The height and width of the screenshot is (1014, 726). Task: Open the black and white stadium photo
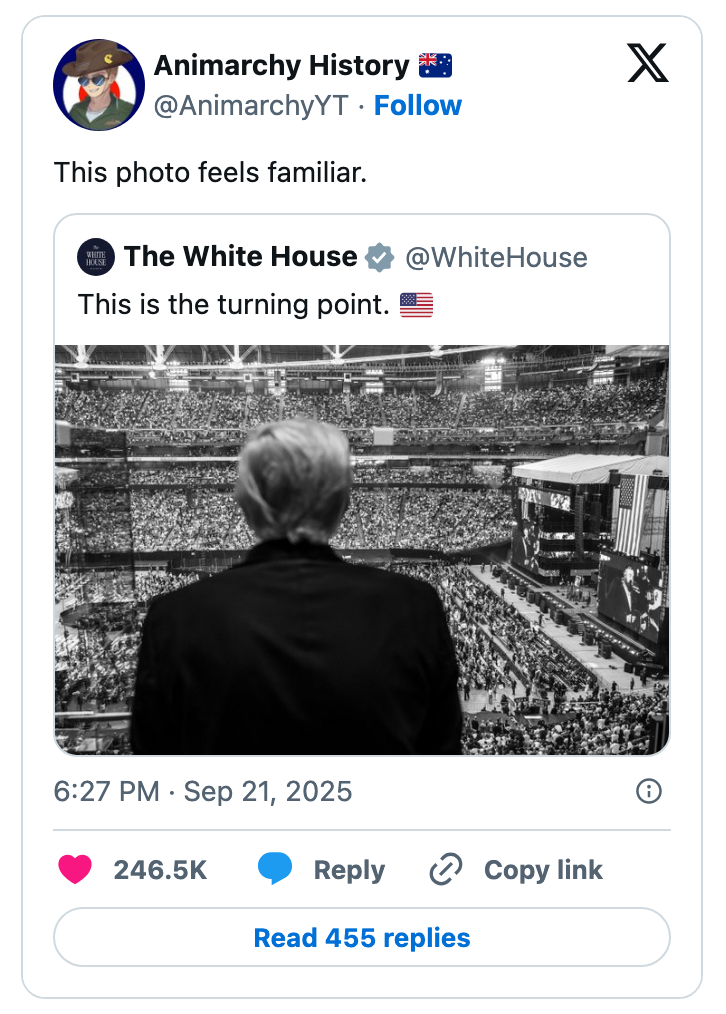point(362,550)
